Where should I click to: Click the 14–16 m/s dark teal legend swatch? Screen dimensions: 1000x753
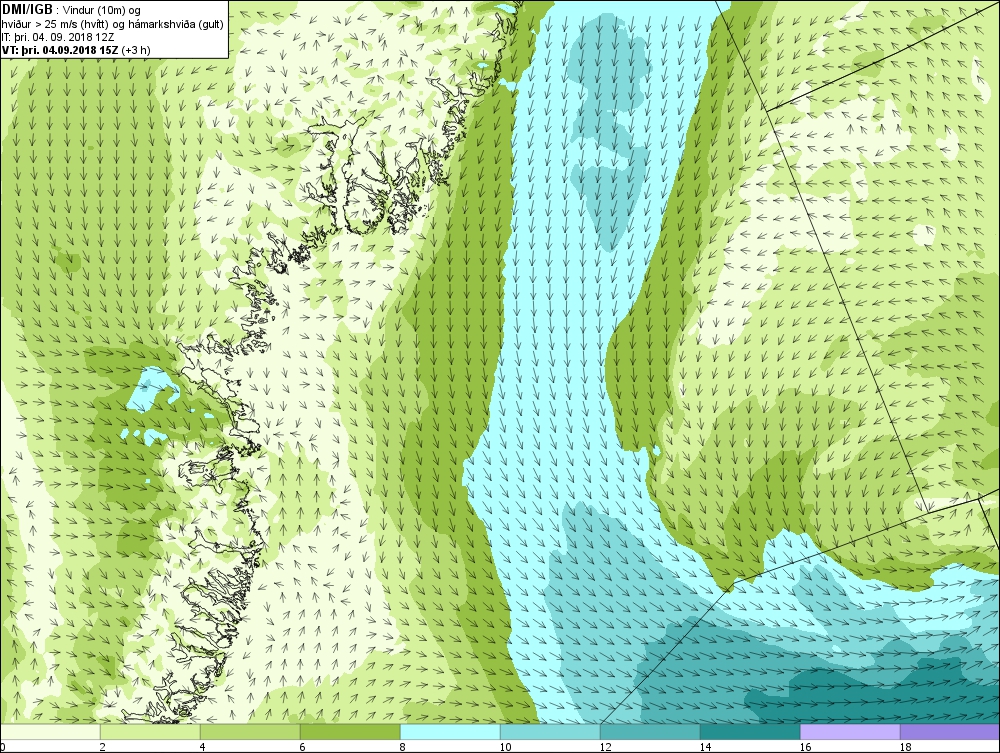pos(750,731)
